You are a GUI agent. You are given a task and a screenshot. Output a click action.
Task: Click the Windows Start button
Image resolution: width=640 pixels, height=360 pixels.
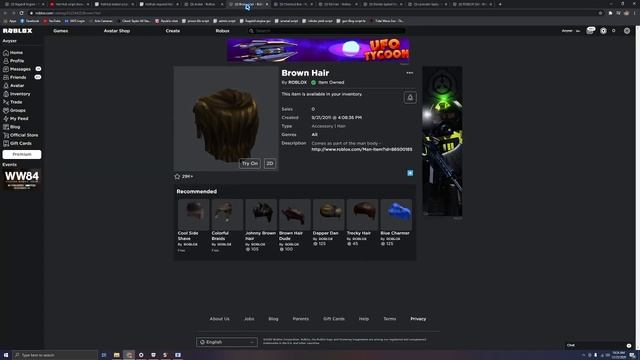pyautogui.click(x=6, y=355)
